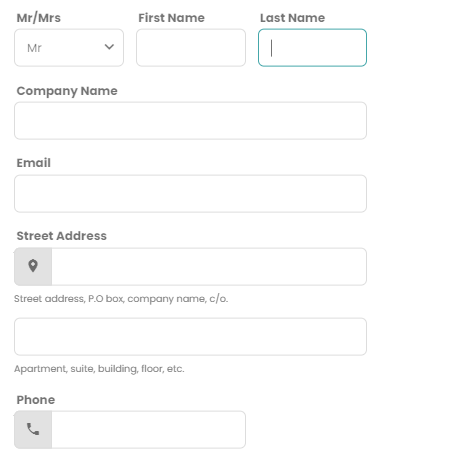Screen dimensions: 469x465
Task: Click the Email input field
Action: 191,194
